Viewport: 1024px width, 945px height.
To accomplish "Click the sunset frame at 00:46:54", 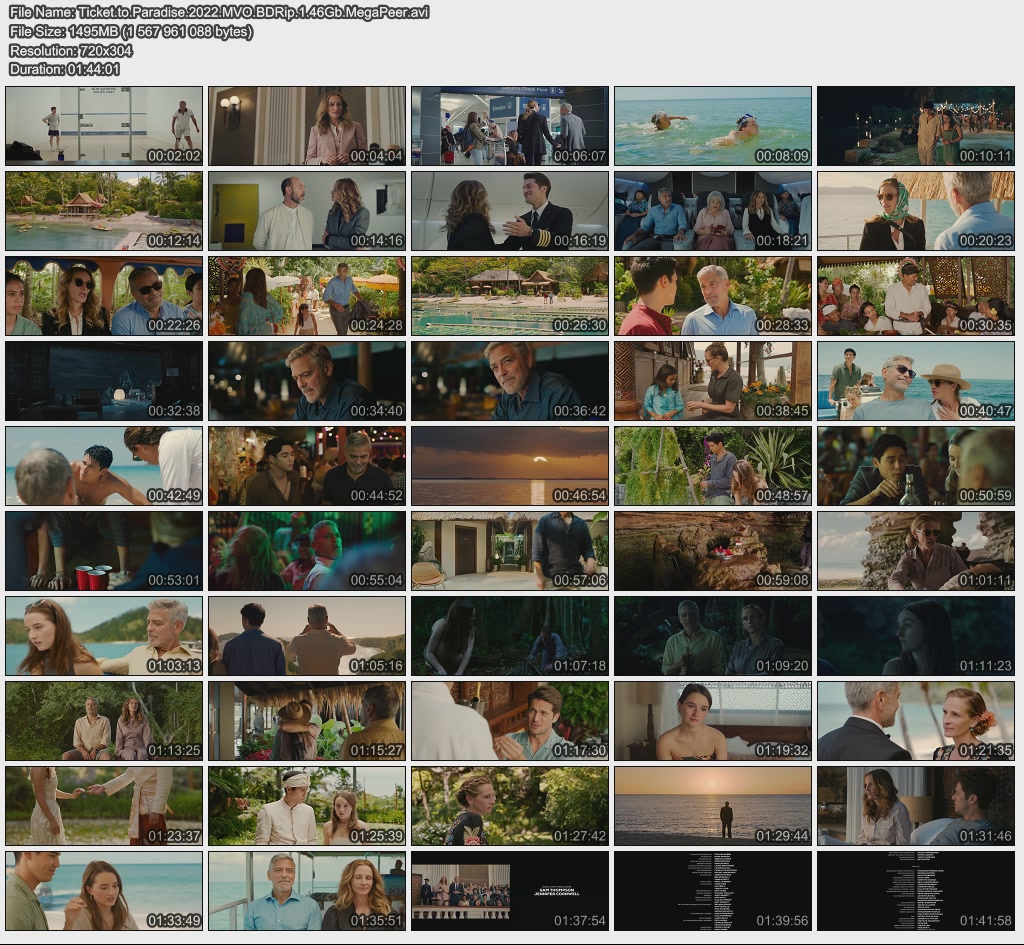I will point(509,466).
